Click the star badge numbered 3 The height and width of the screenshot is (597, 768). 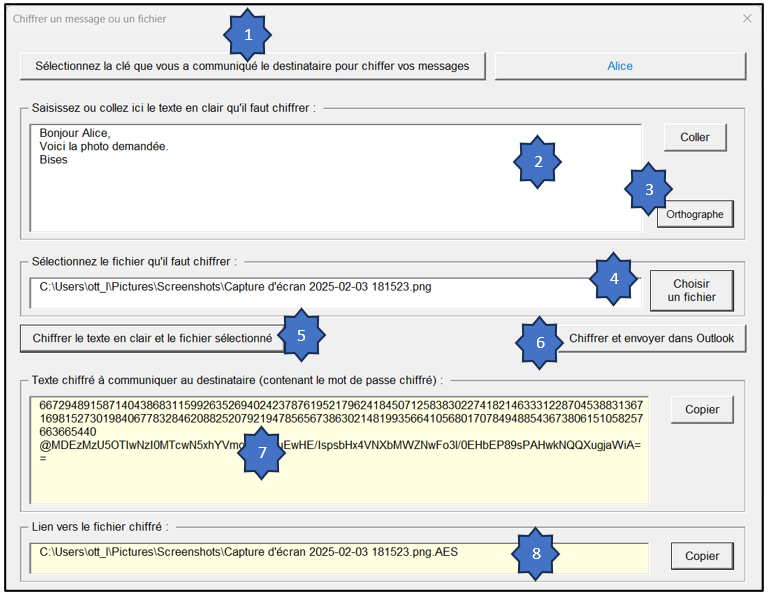[649, 188]
